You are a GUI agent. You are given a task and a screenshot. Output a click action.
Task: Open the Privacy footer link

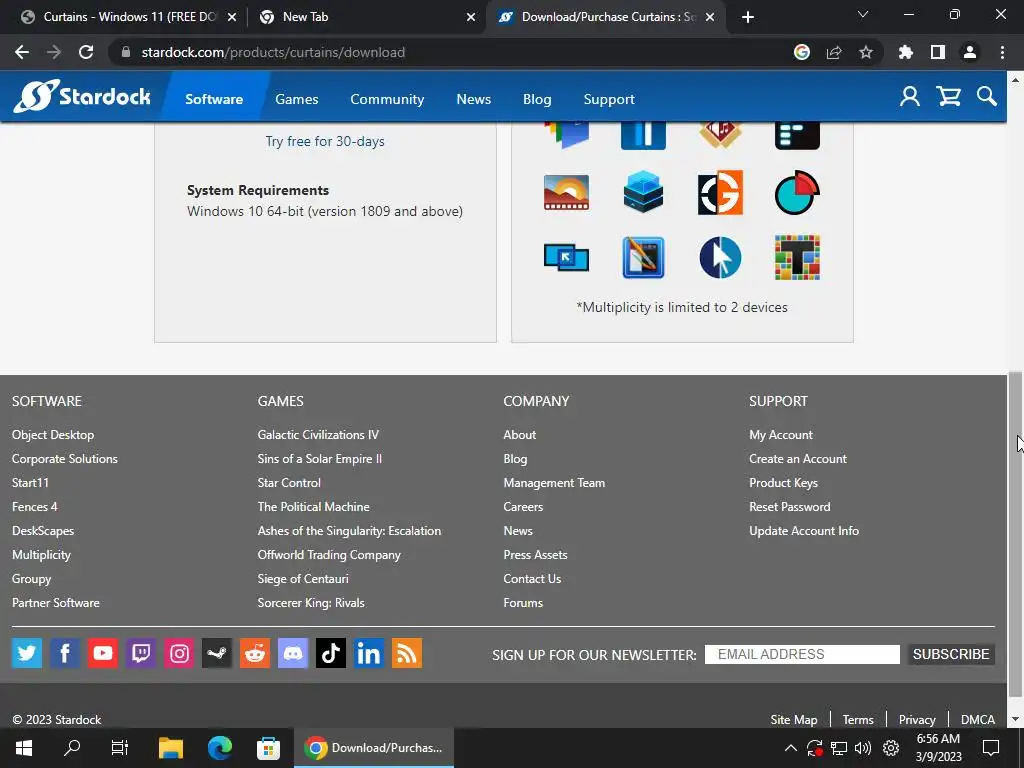917,720
